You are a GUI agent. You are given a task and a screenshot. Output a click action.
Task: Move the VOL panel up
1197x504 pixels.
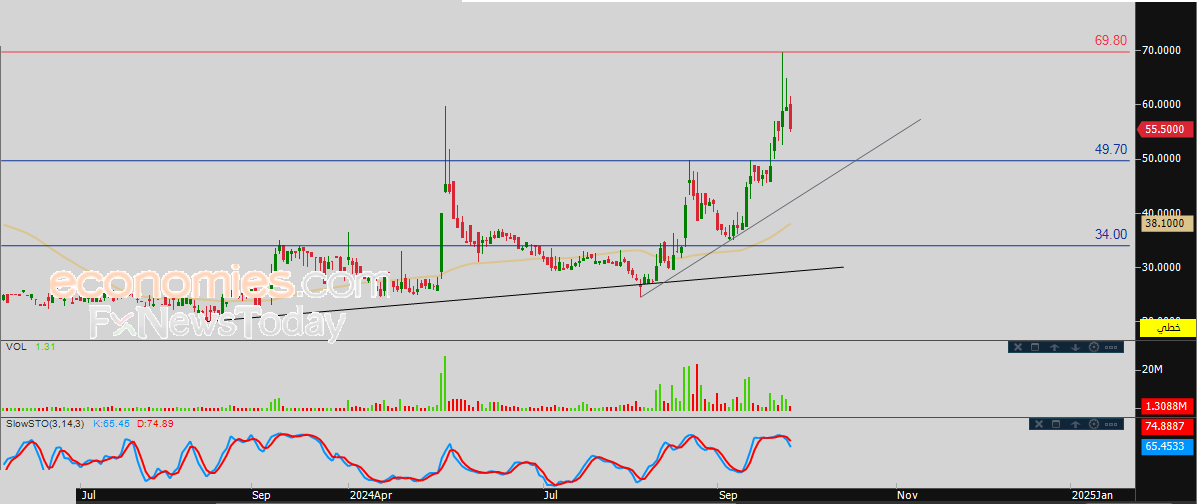click(x=1054, y=347)
